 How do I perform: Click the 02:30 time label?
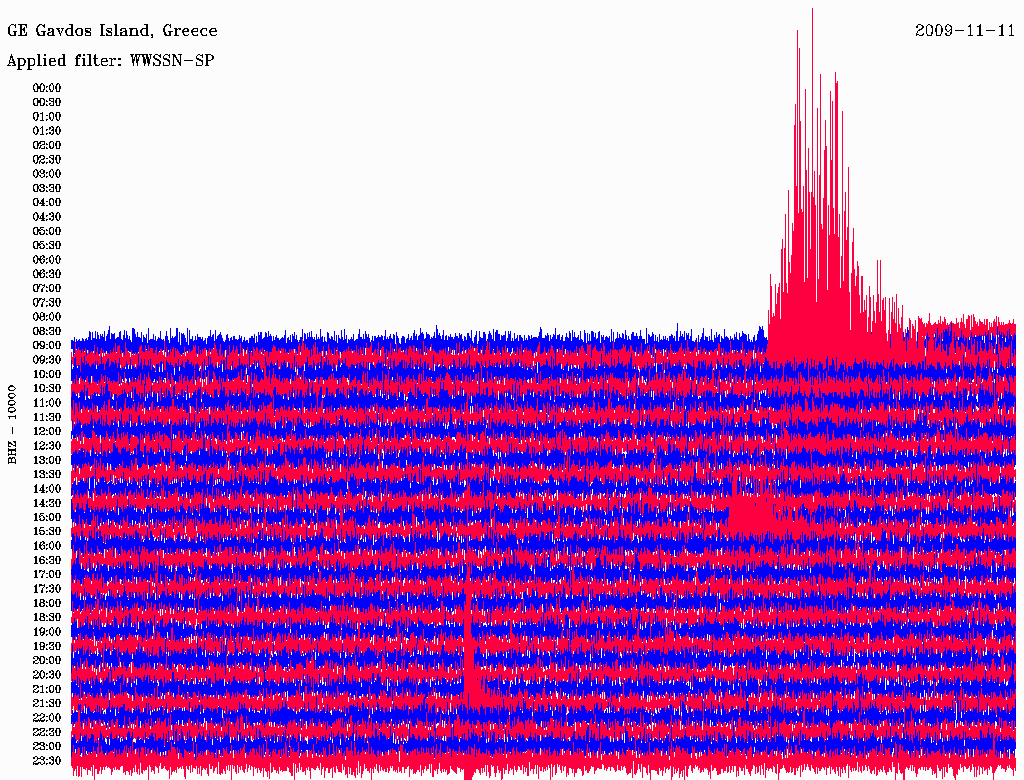(47, 160)
